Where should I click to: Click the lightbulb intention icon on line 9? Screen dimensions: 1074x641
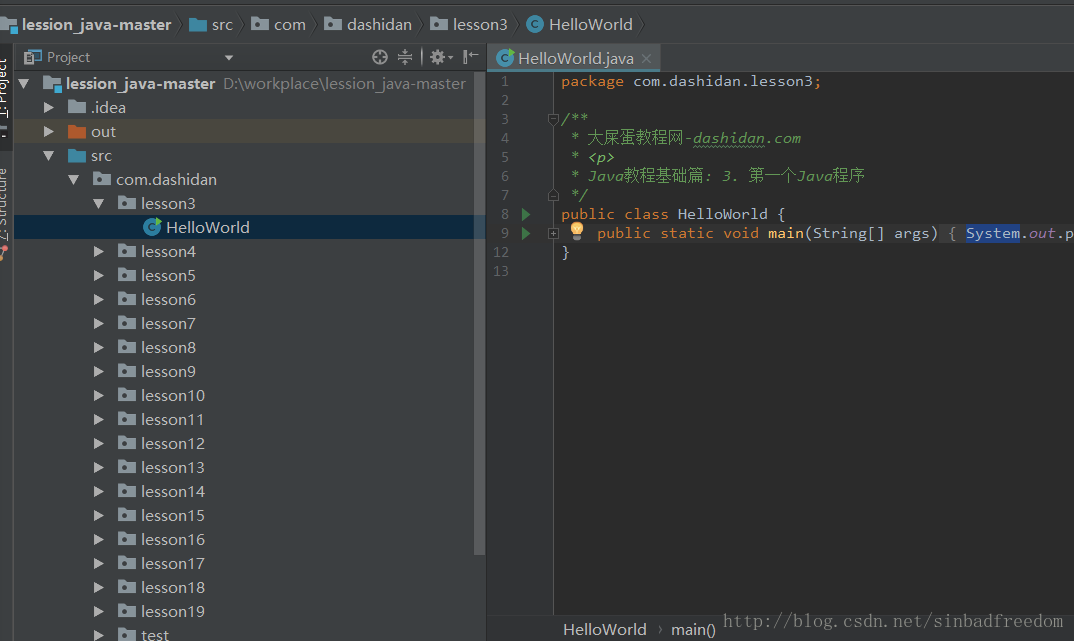click(577, 231)
